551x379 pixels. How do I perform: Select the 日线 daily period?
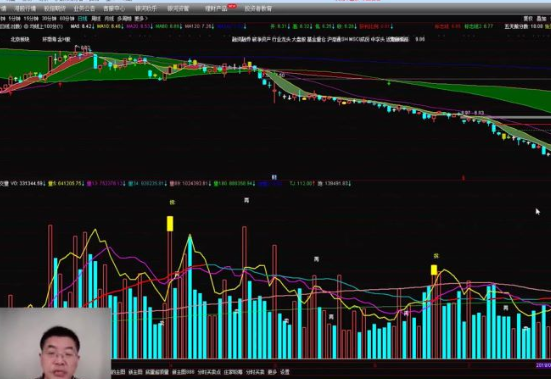pyautogui.click(x=82, y=19)
